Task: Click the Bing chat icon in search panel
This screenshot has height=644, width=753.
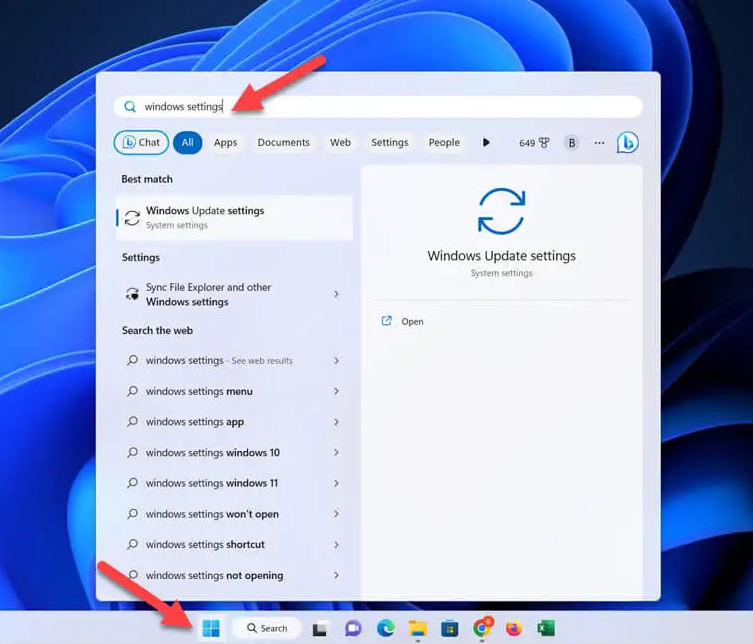Action: point(627,143)
